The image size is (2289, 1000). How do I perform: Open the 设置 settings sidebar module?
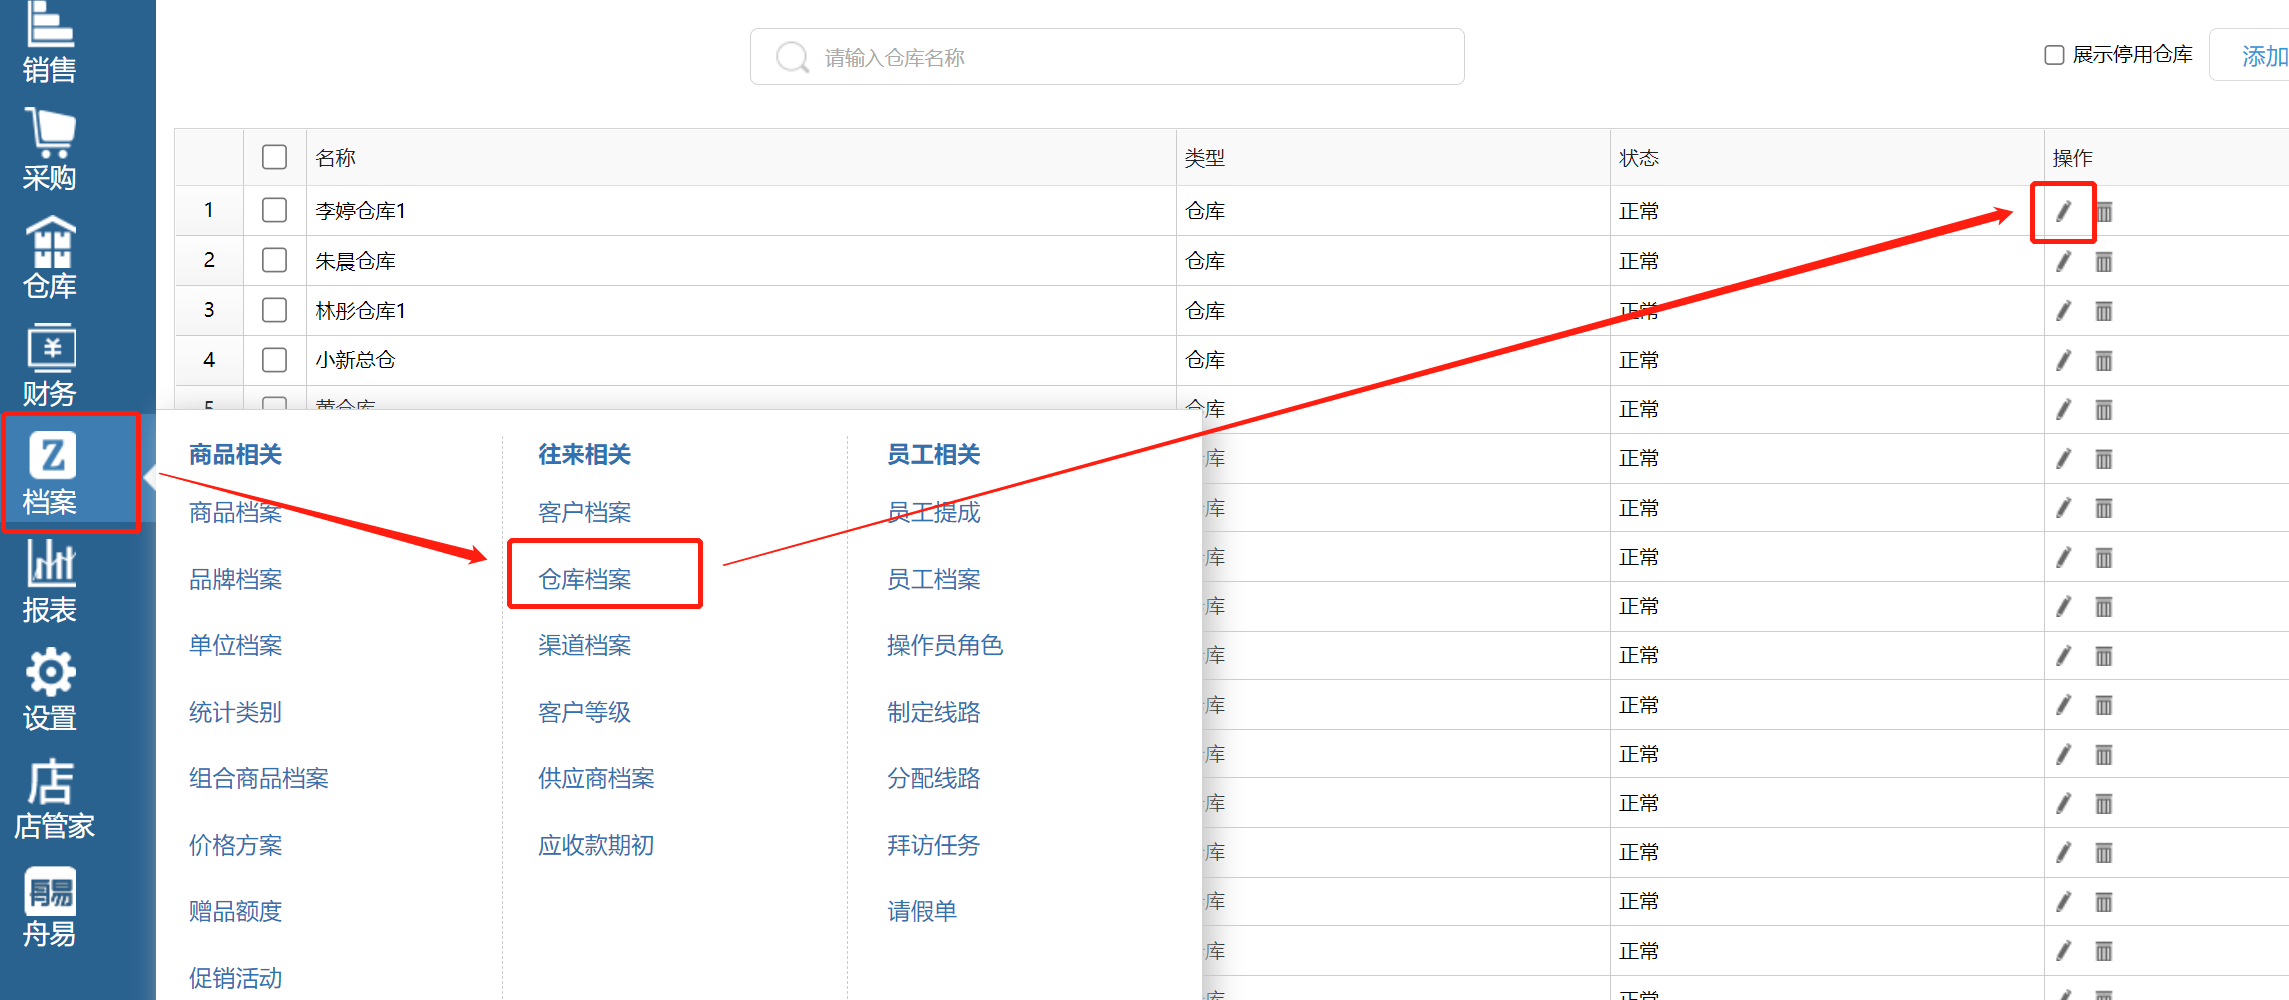coord(50,690)
